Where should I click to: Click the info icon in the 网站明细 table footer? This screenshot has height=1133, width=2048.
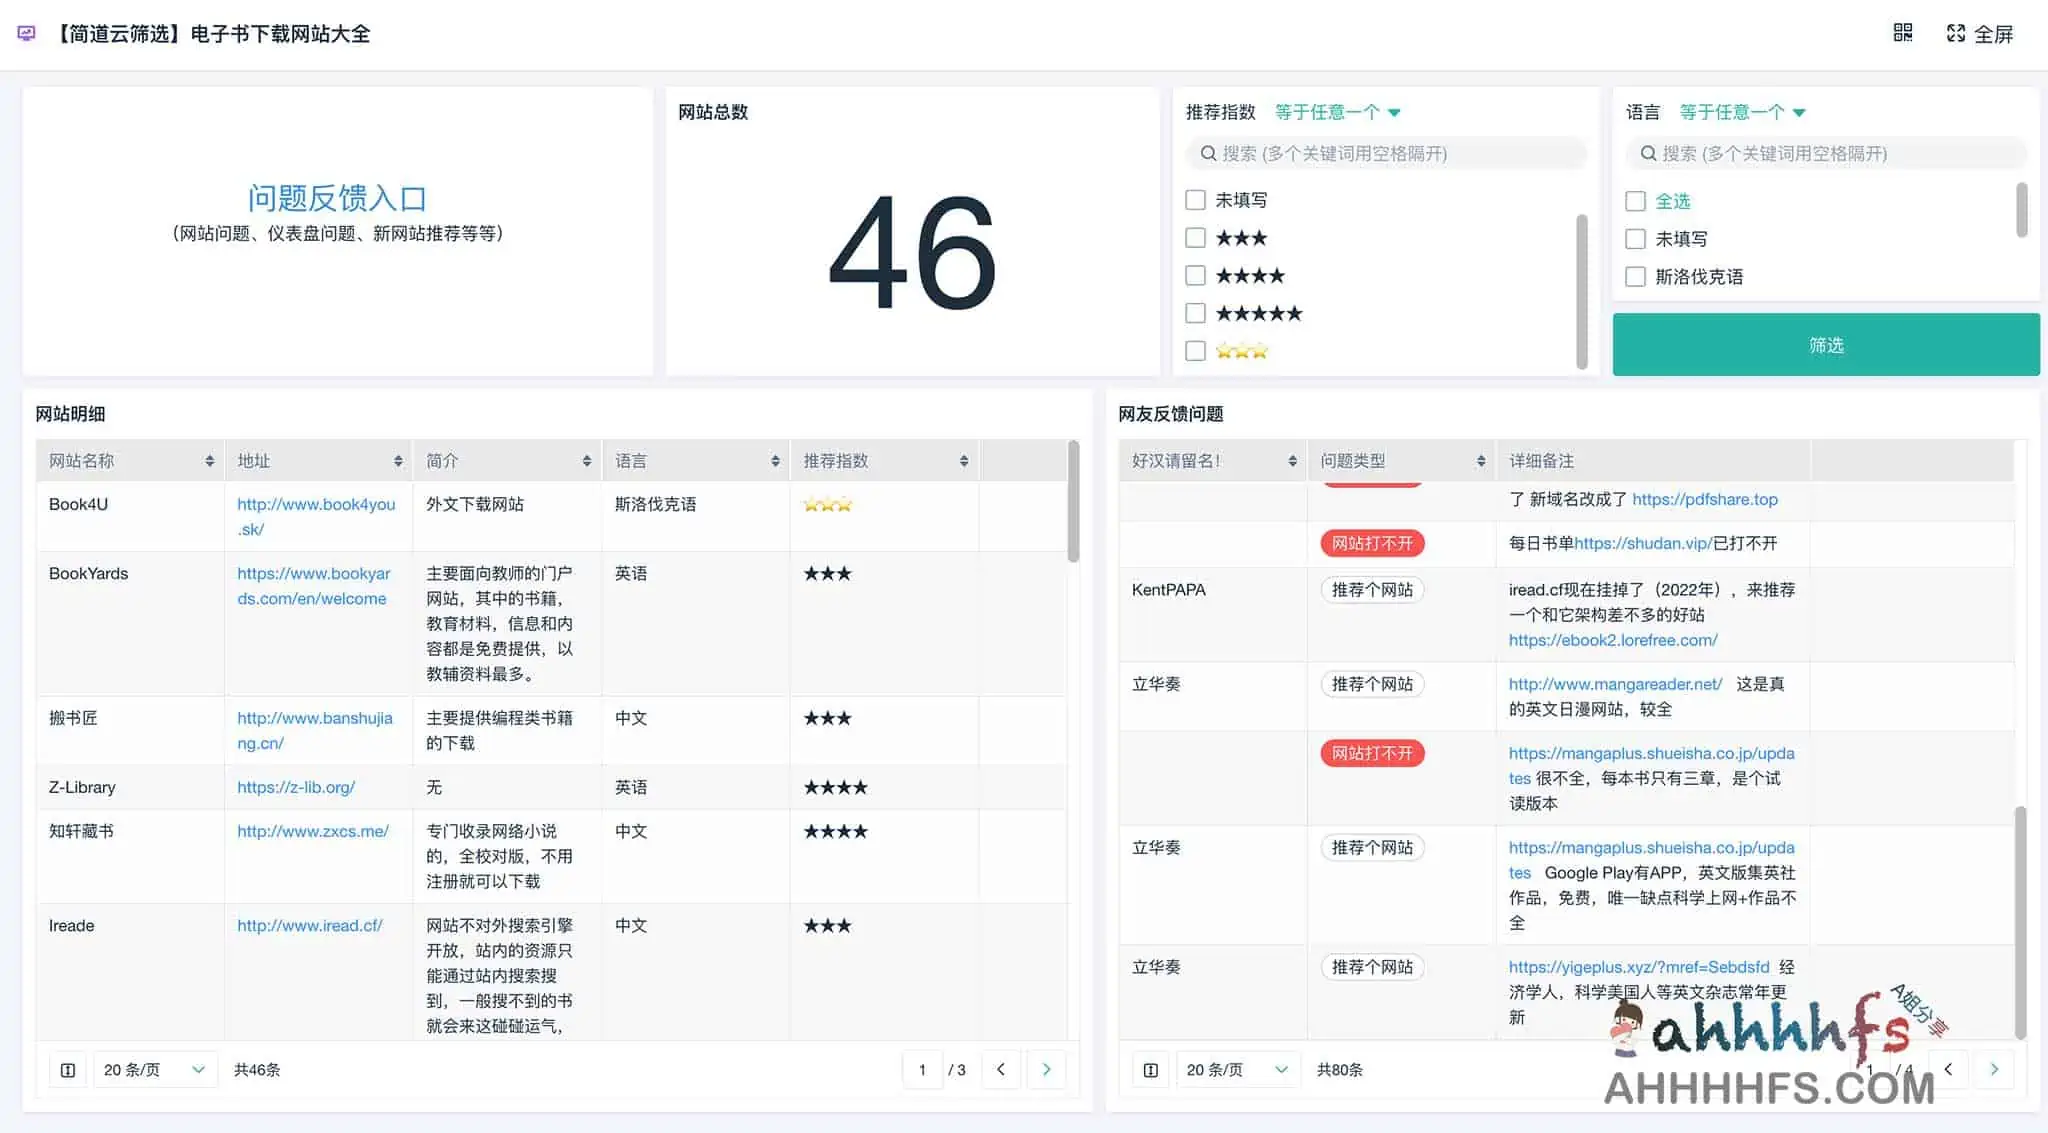[66, 1069]
